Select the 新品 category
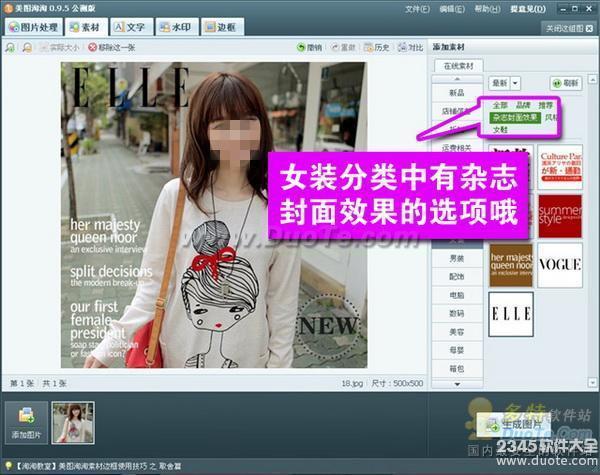Viewport: 600px width, 475px height. [457, 93]
